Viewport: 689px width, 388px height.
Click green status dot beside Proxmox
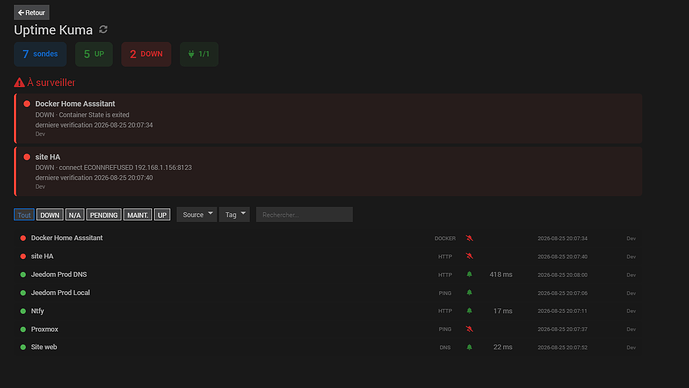click(x=23, y=329)
